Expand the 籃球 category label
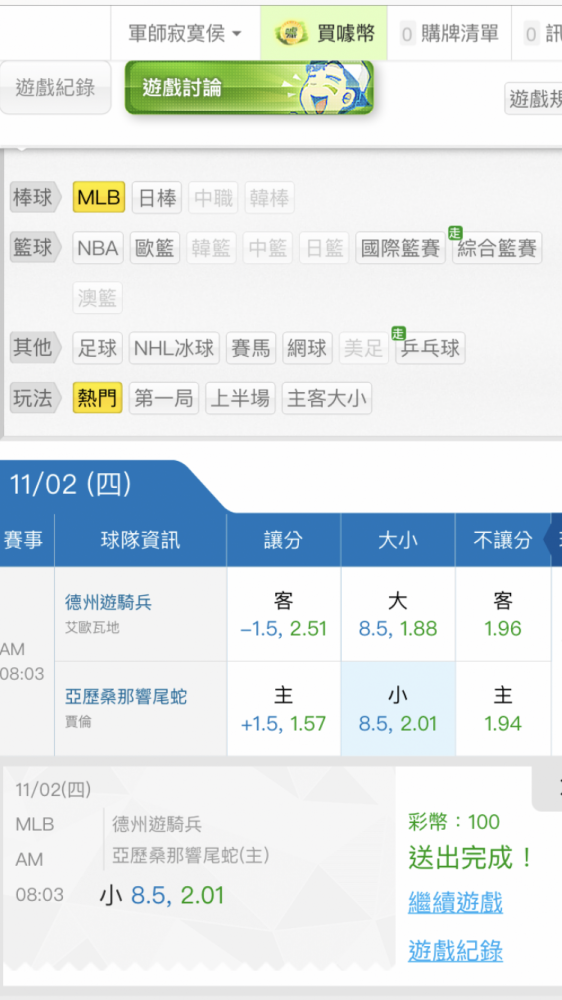Image resolution: width=562 pixels, height=1000 pixels. (x=36, y=247)
